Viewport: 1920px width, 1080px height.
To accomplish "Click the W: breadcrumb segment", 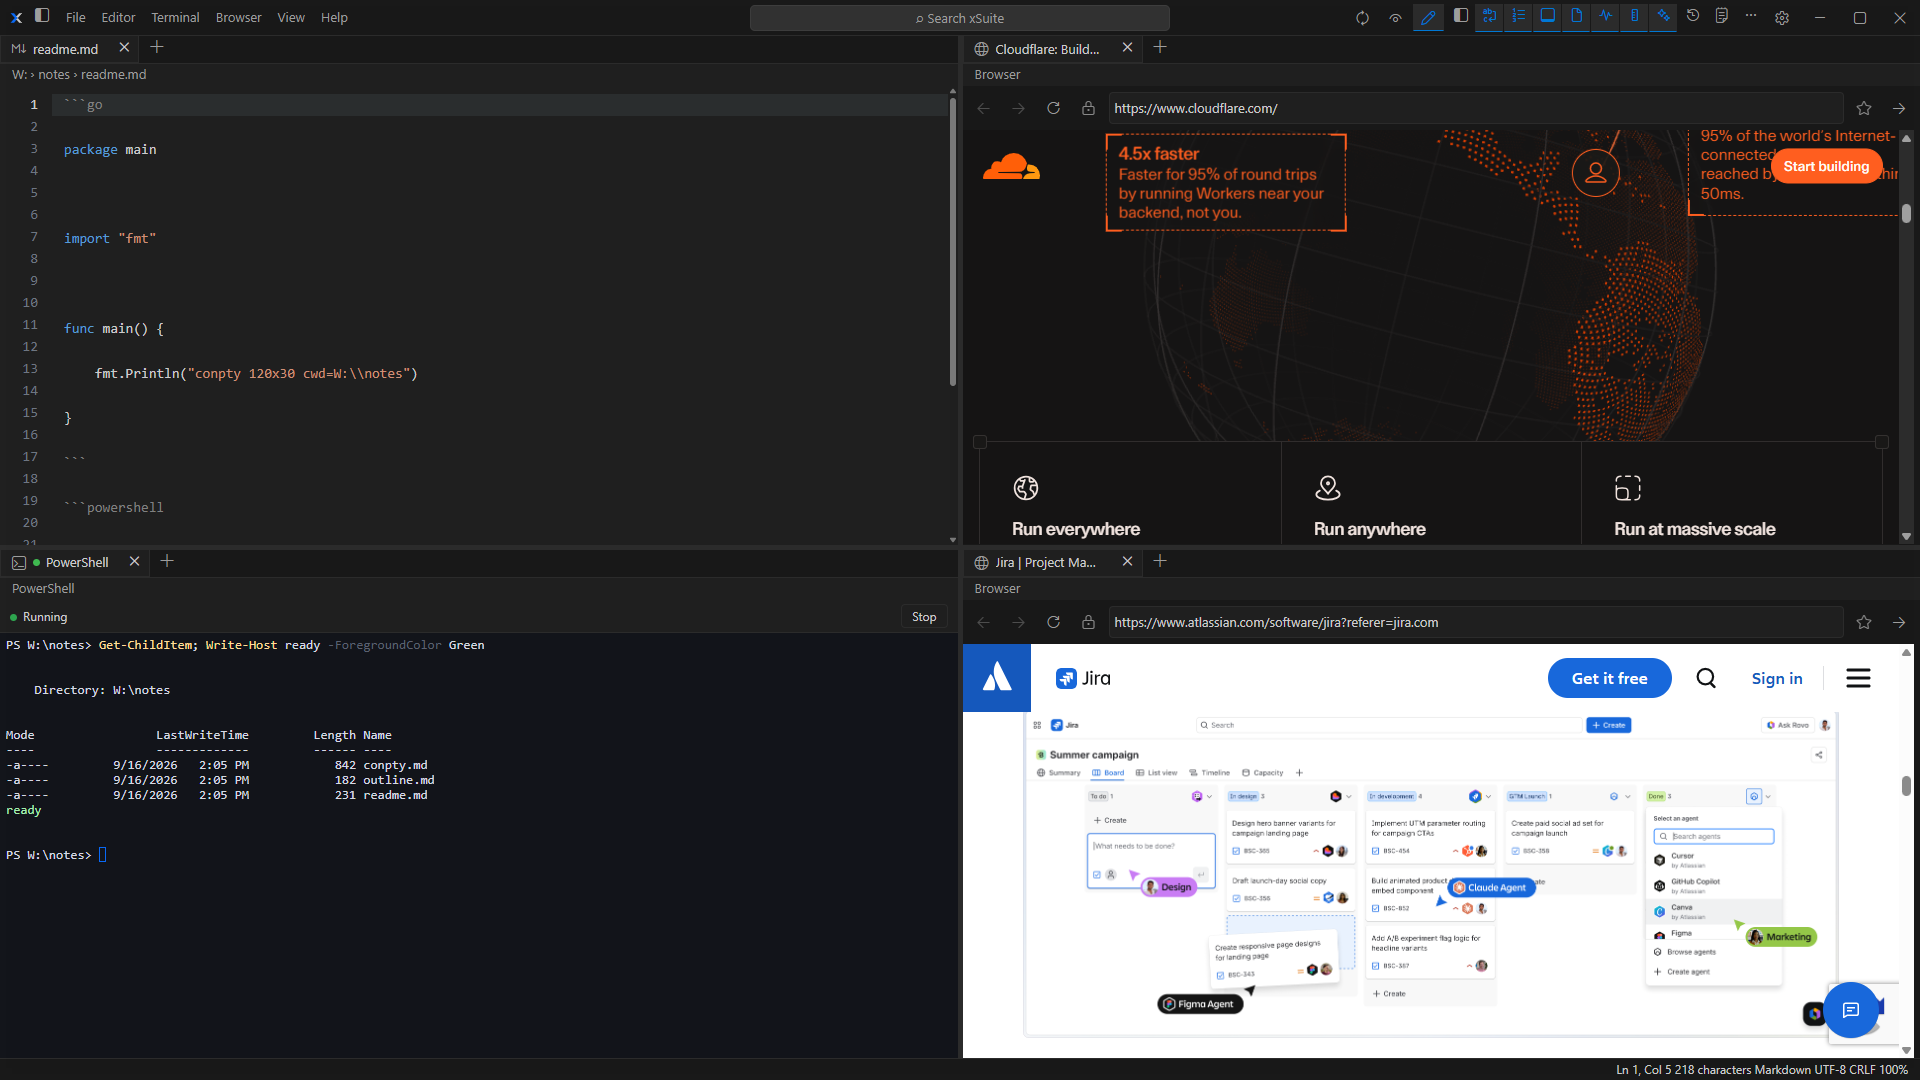I will tap(19, 75).
